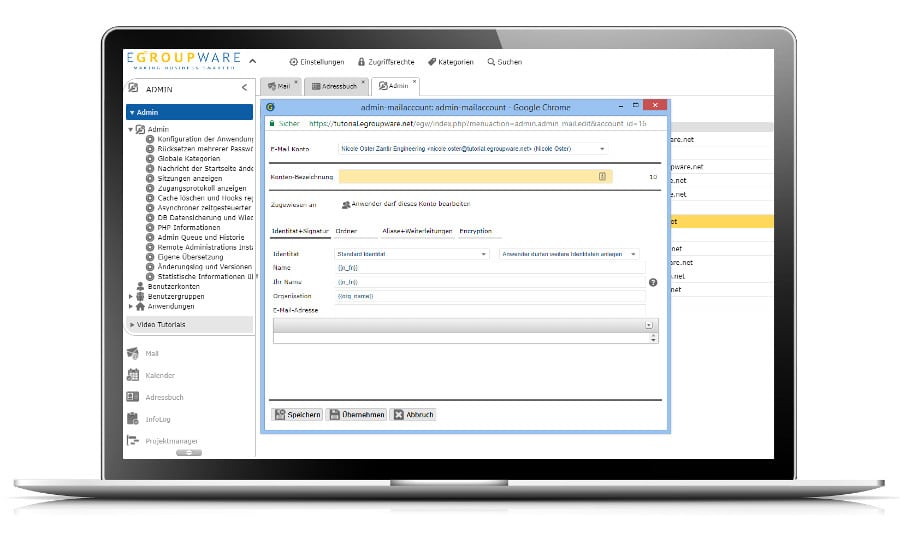
Task: Click the Speichern button
Action: pos(297,415)
